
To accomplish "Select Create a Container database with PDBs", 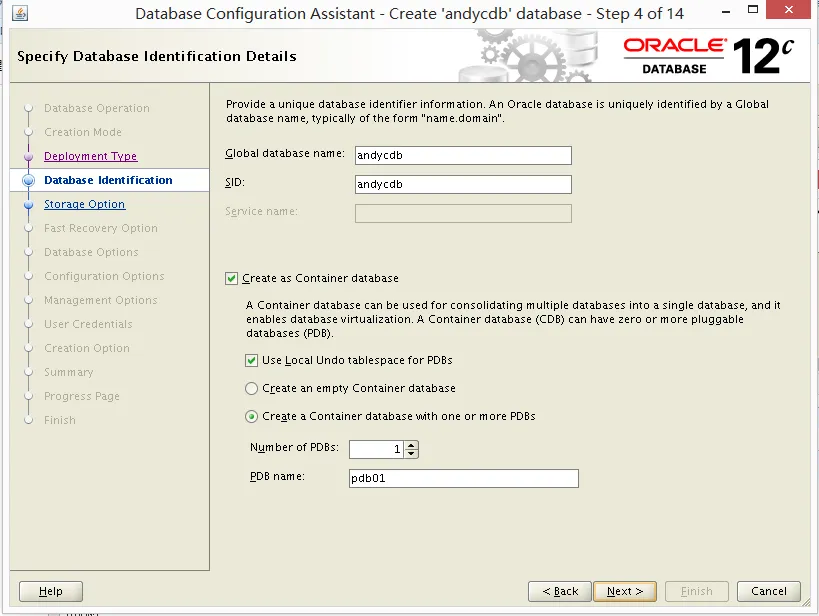I will [x=251, y=416].
